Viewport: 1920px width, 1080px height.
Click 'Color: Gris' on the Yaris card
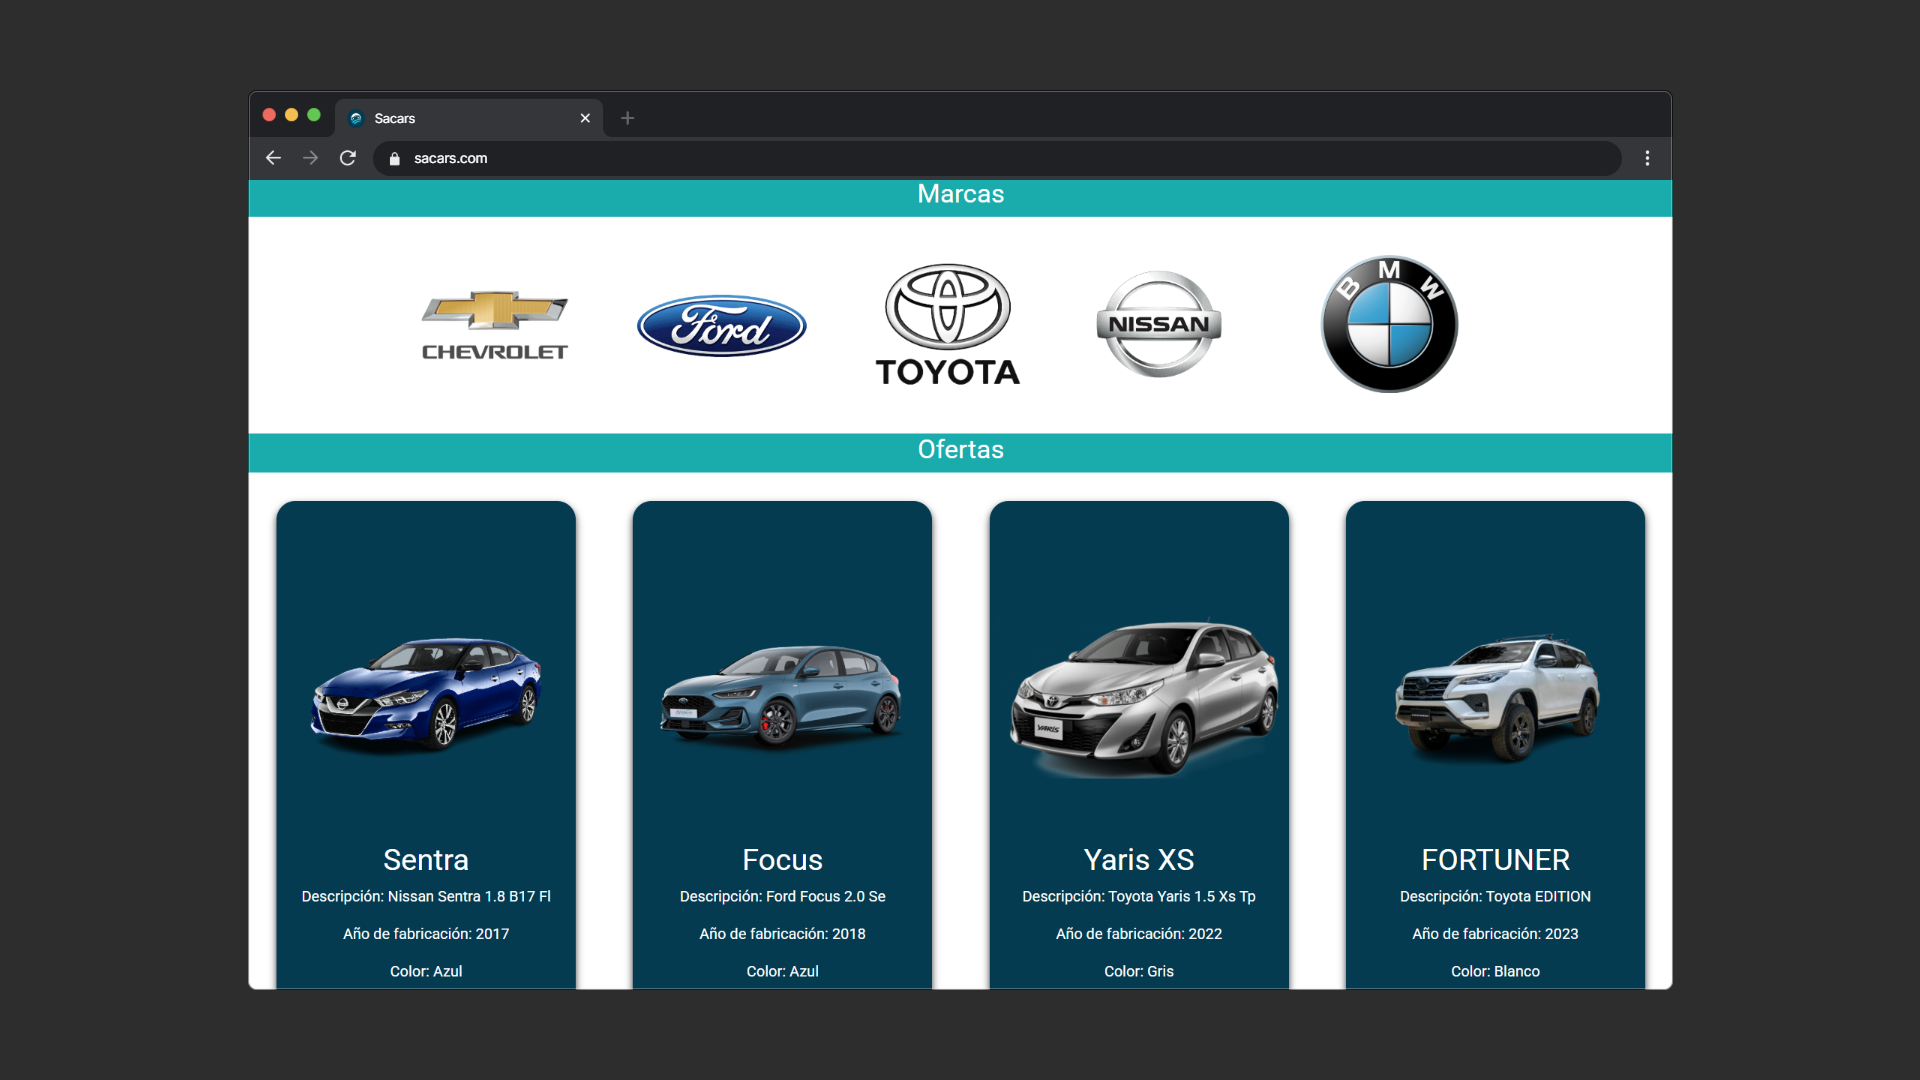pos(1139,972)
